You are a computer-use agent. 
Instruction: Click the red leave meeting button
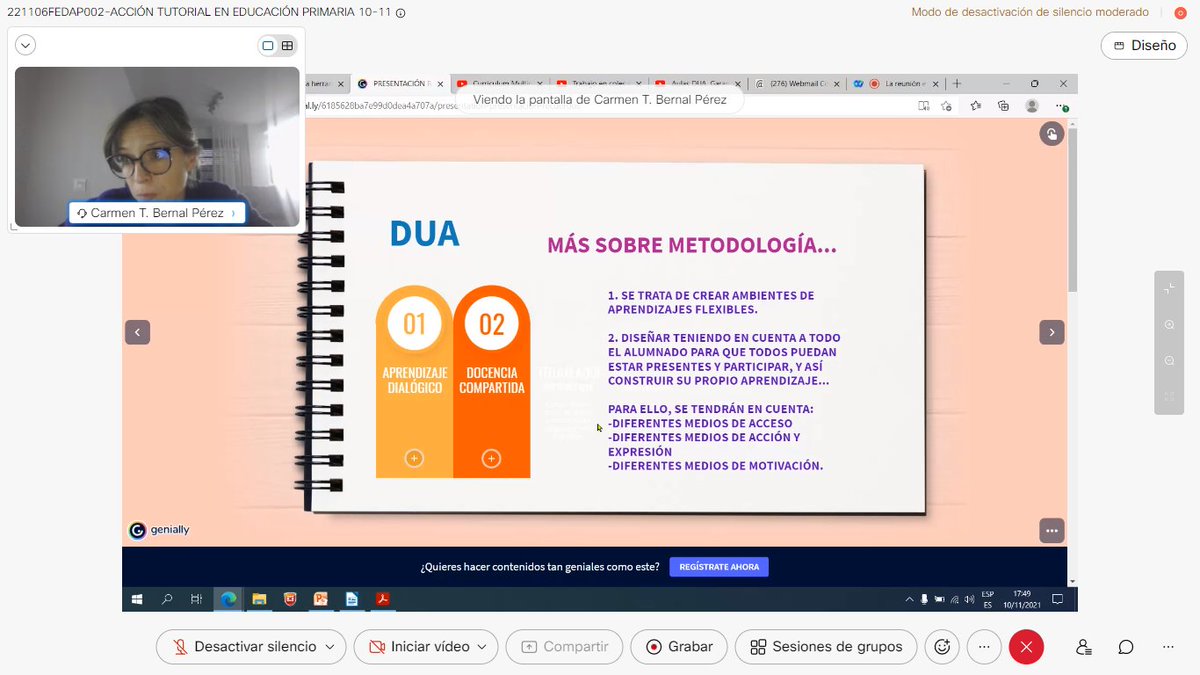[1026, 647]
